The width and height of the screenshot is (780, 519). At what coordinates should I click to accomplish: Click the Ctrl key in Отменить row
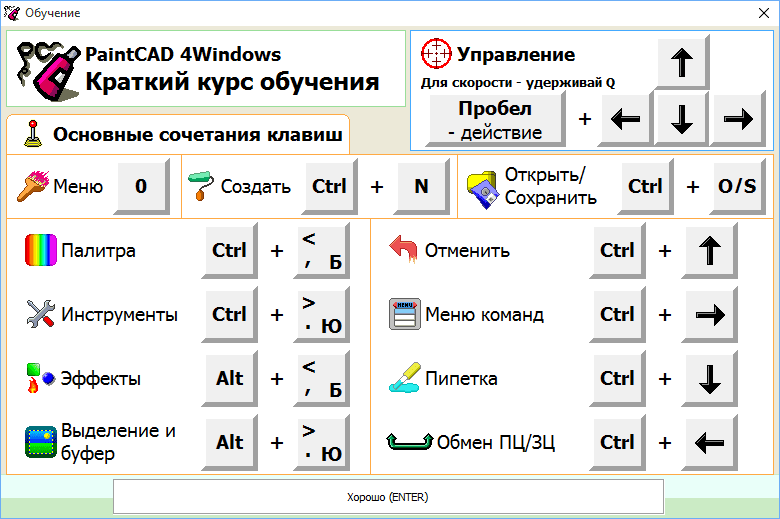click(617, 250)
